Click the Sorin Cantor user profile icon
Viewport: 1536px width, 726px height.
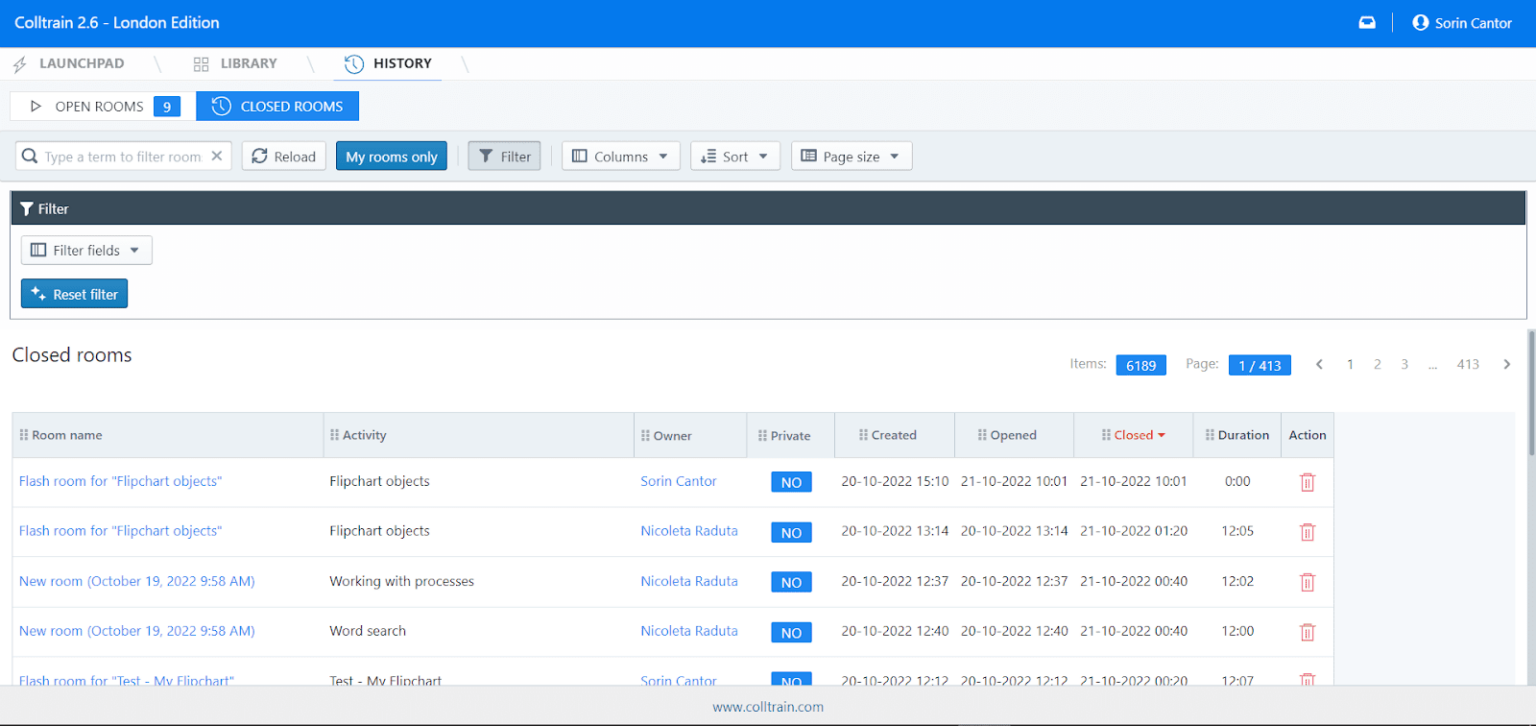pyautogui.click(x=1420, y=22)
